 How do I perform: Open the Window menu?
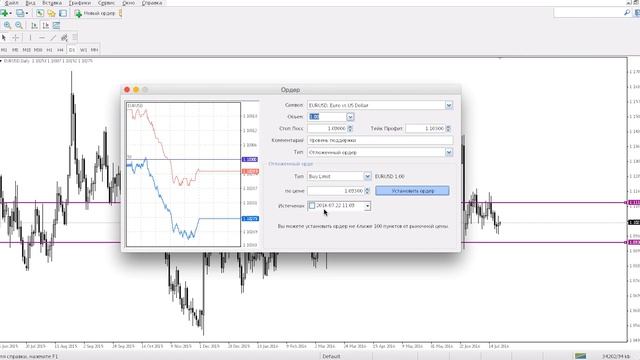pyautogui.click(x=128, y=3)
